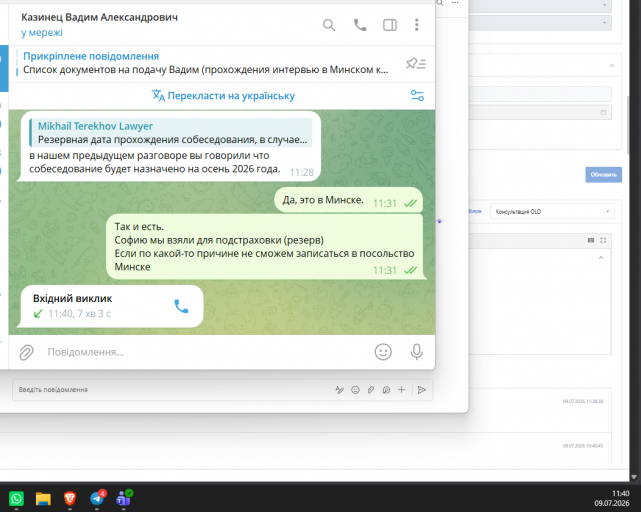Click the message starting 'Так и есть.'
Viewport: 641px width, 512px height.
click(x=265, y=247)
